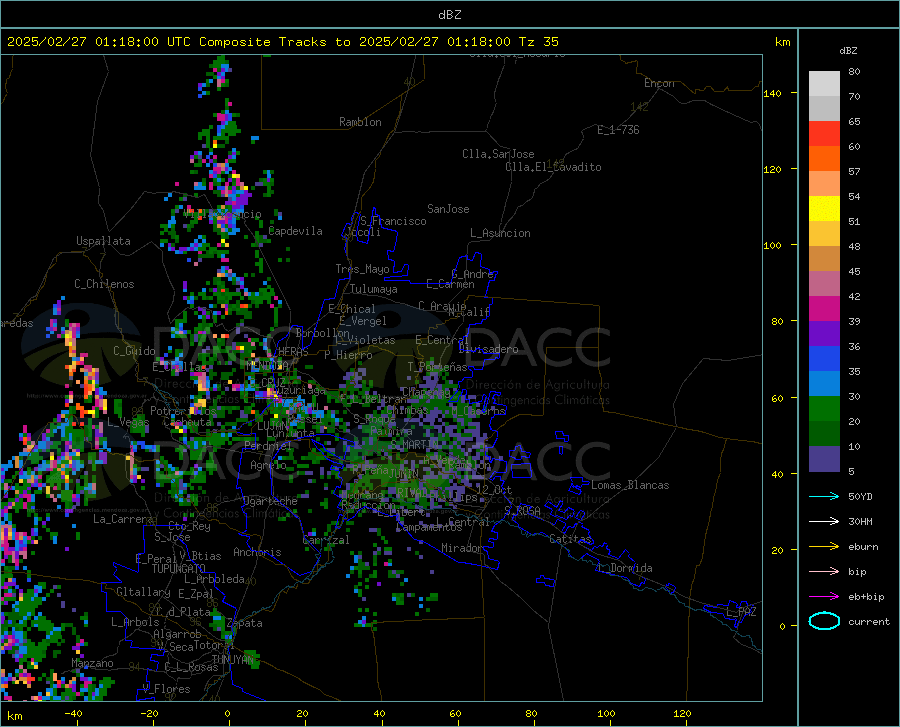Pick the magenta 42 dBZ color swatch

[824, 309]
